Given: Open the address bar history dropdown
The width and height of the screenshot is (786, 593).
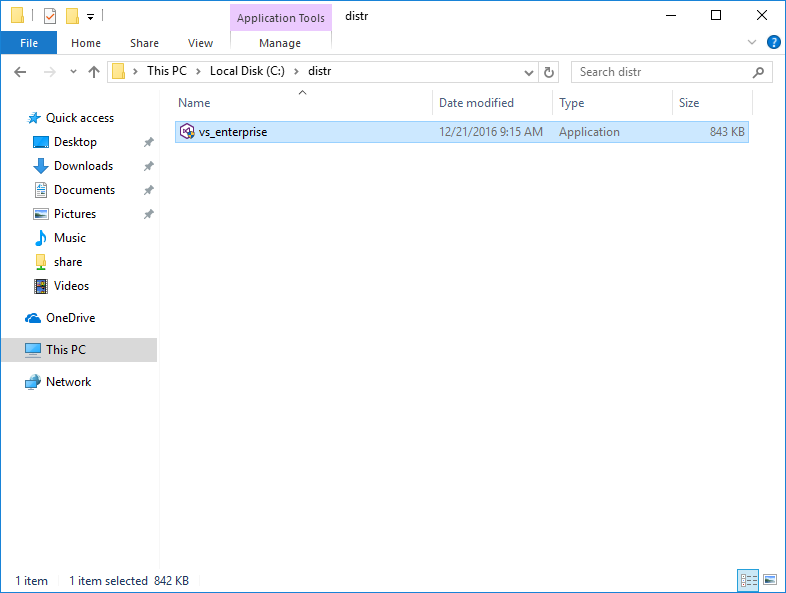Looking at the screenshot, I should click(x=528, y=73).
